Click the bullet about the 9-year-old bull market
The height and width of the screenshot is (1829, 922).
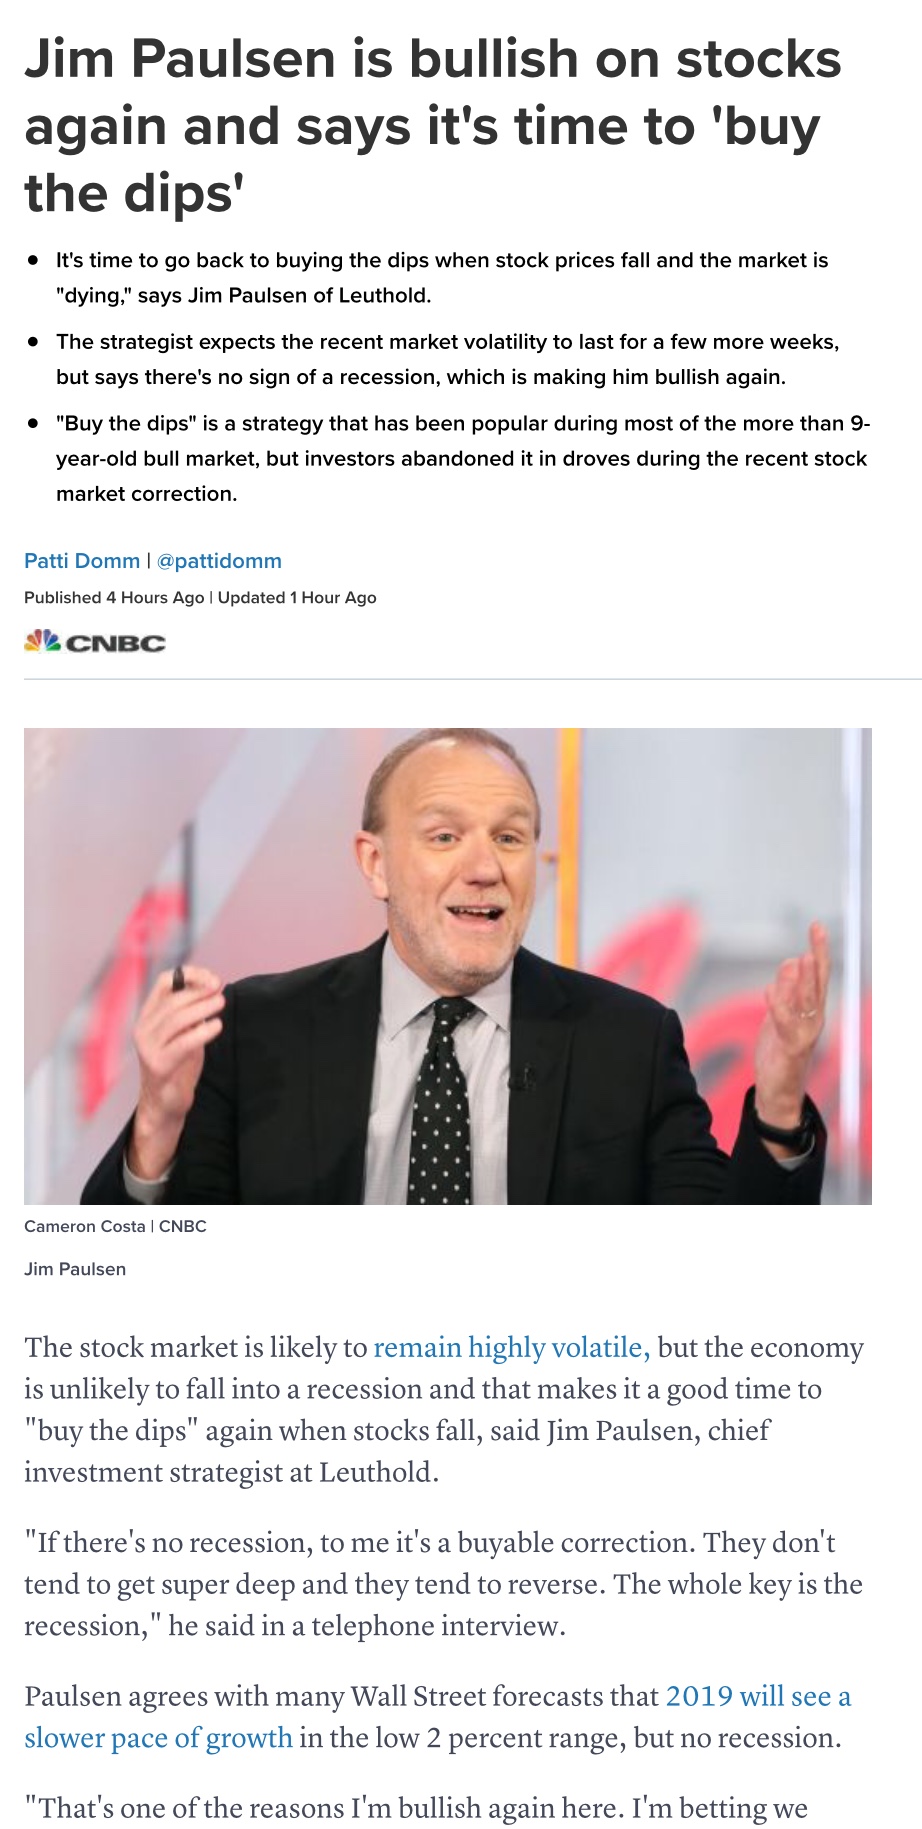click(x=462, y=459)
